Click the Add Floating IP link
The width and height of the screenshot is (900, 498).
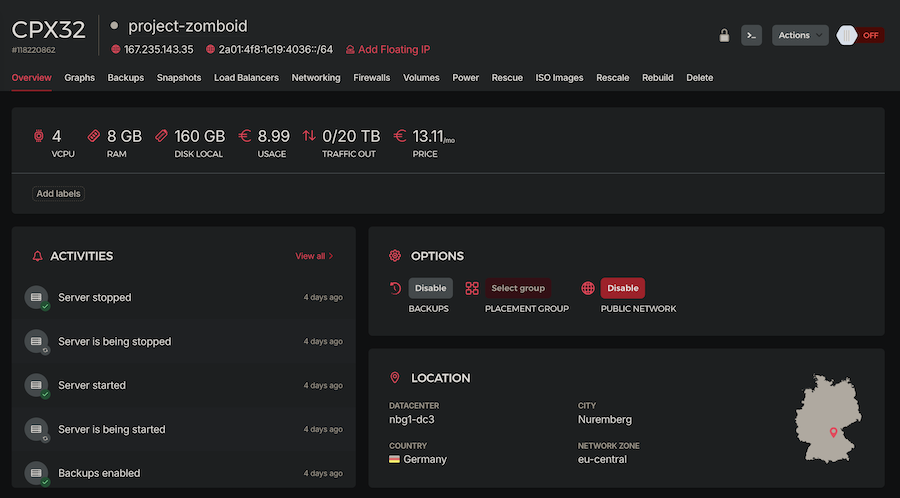click(393, 49)
